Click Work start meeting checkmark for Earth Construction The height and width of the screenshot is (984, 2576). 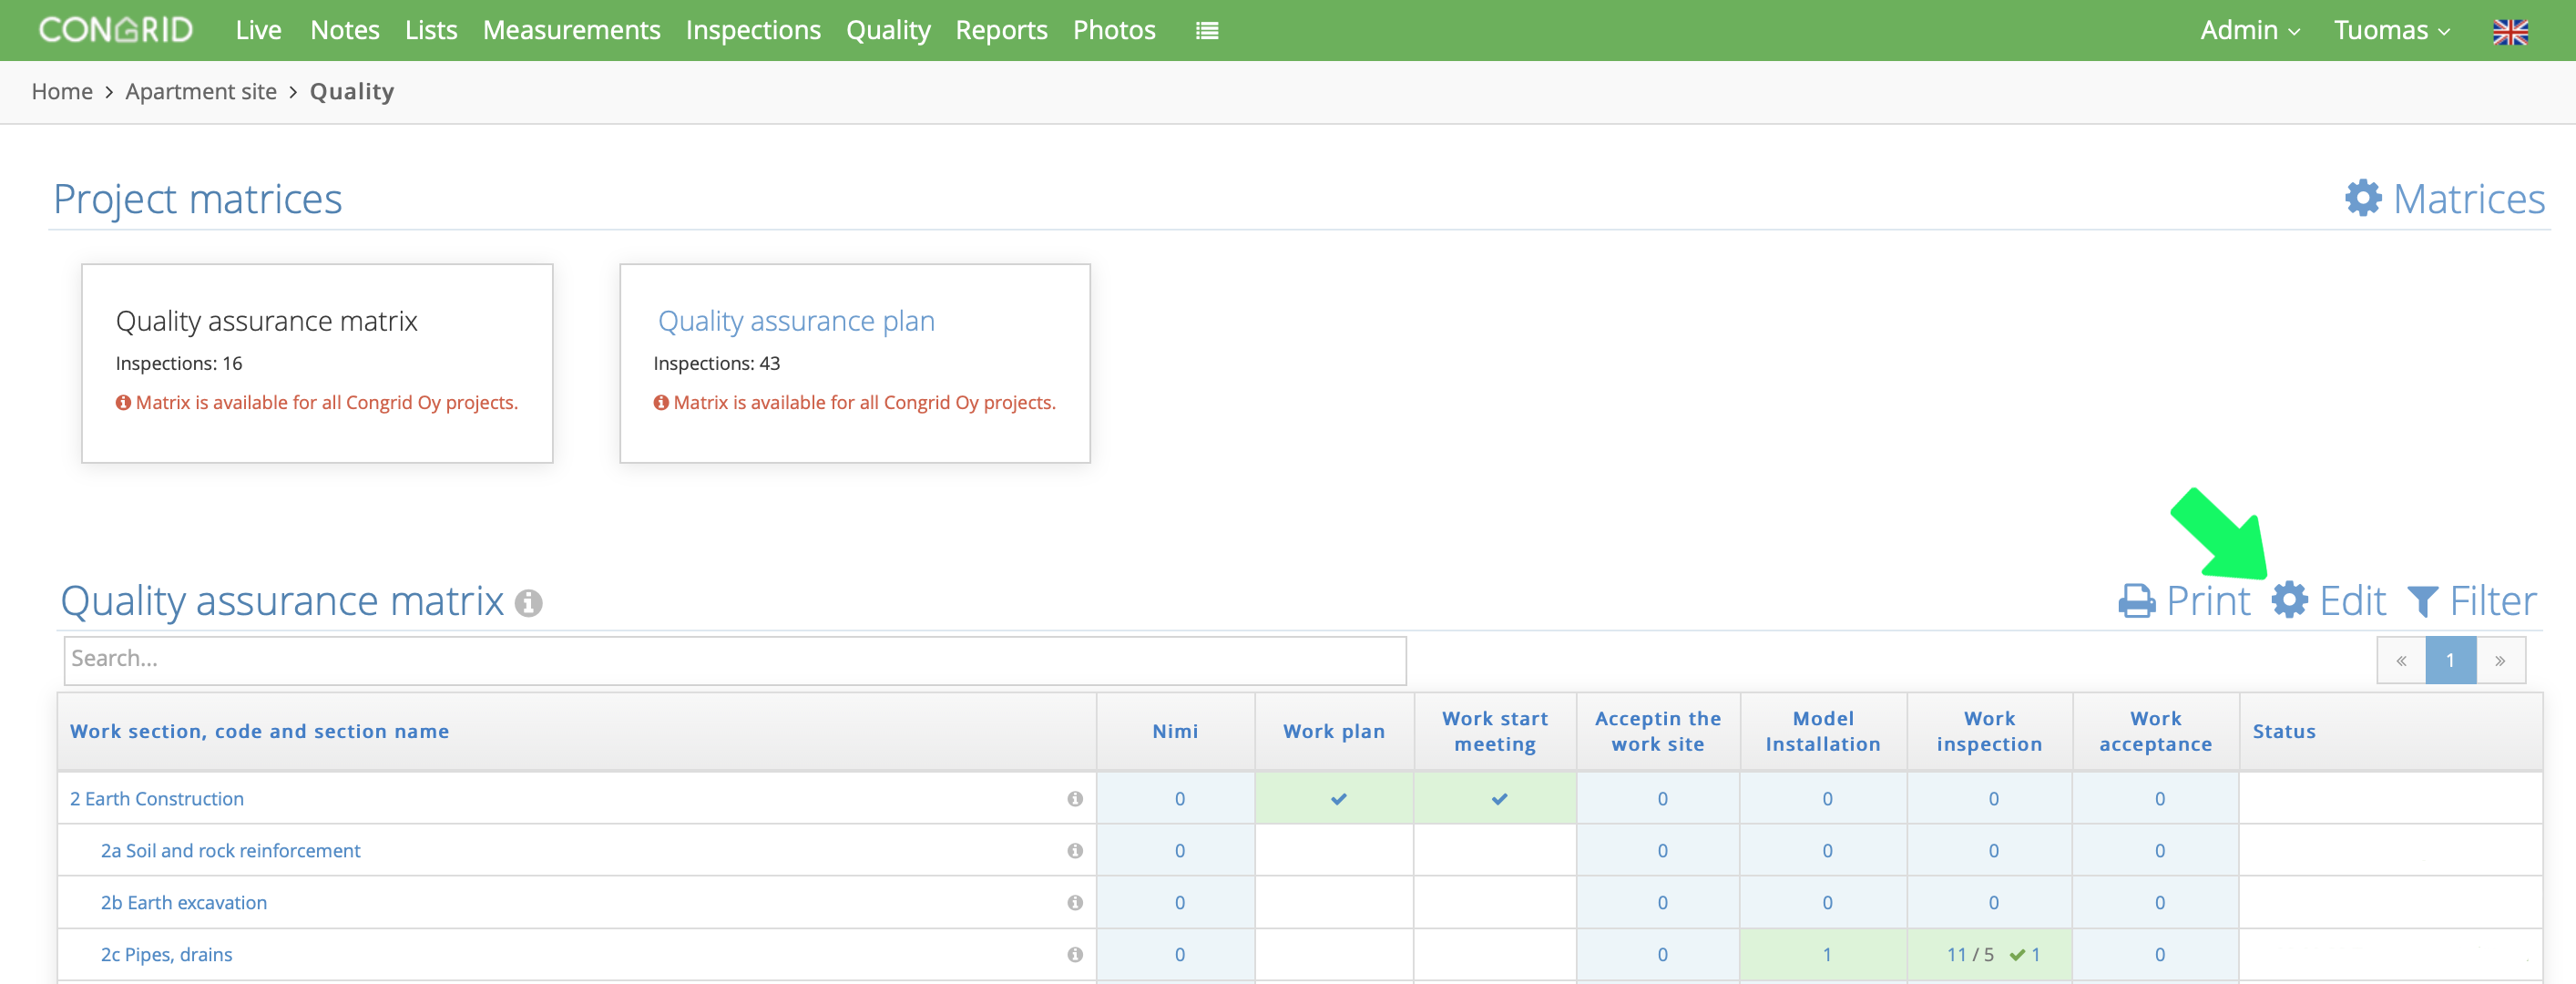1499,799
